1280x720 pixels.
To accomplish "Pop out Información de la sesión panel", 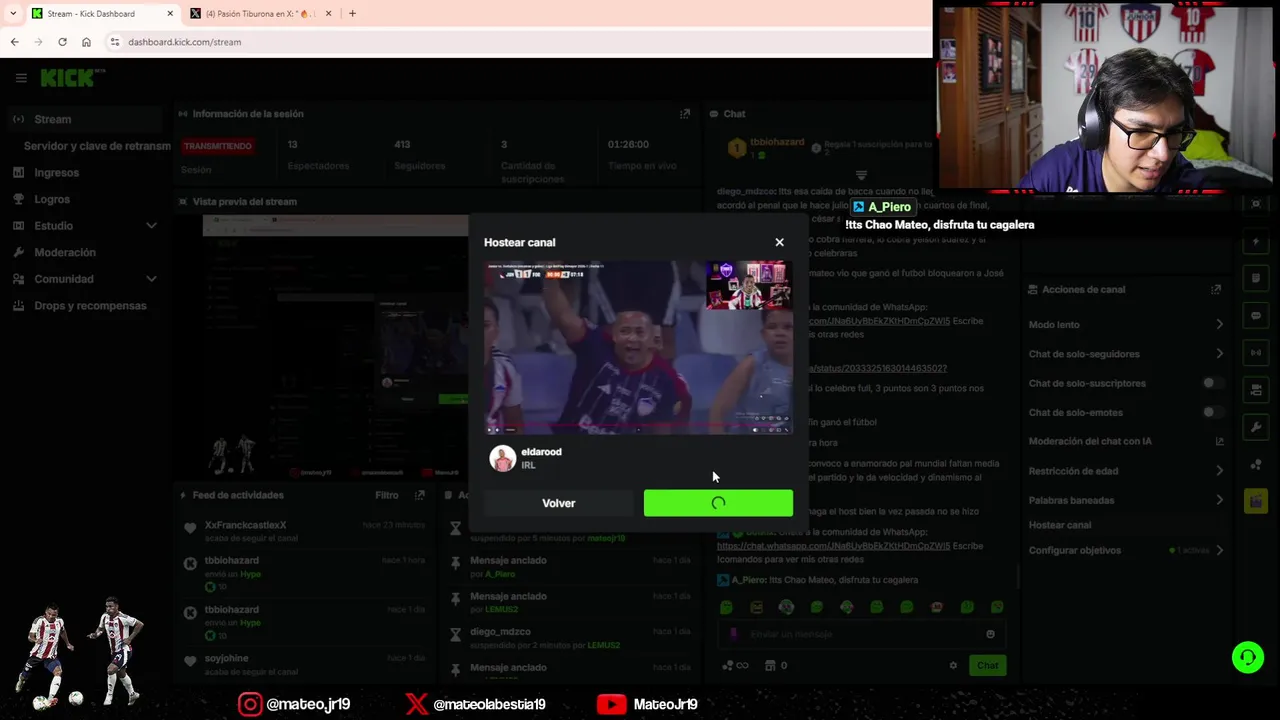I will [x=685, y=114].
